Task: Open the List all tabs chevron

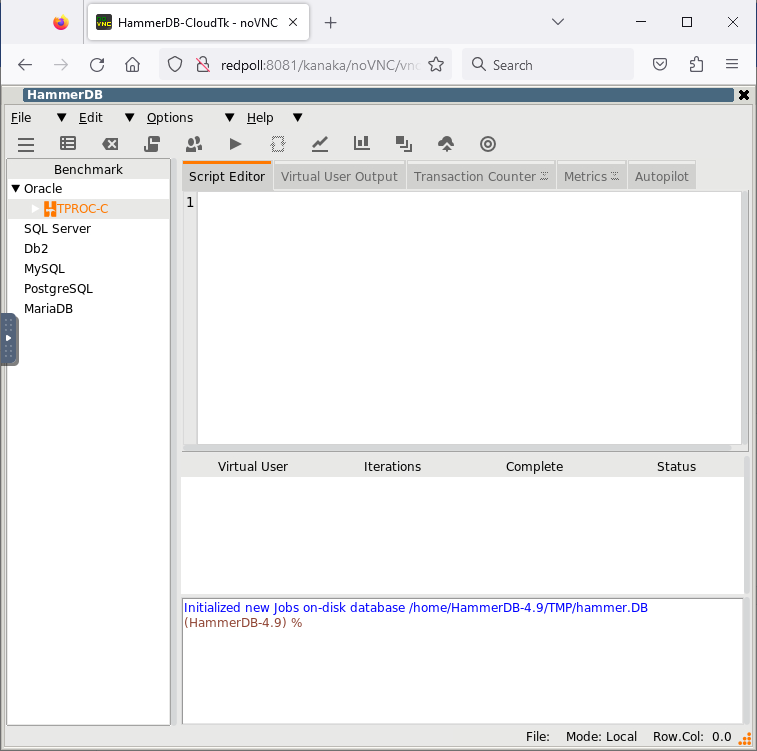Action: (x=558, y=22)
